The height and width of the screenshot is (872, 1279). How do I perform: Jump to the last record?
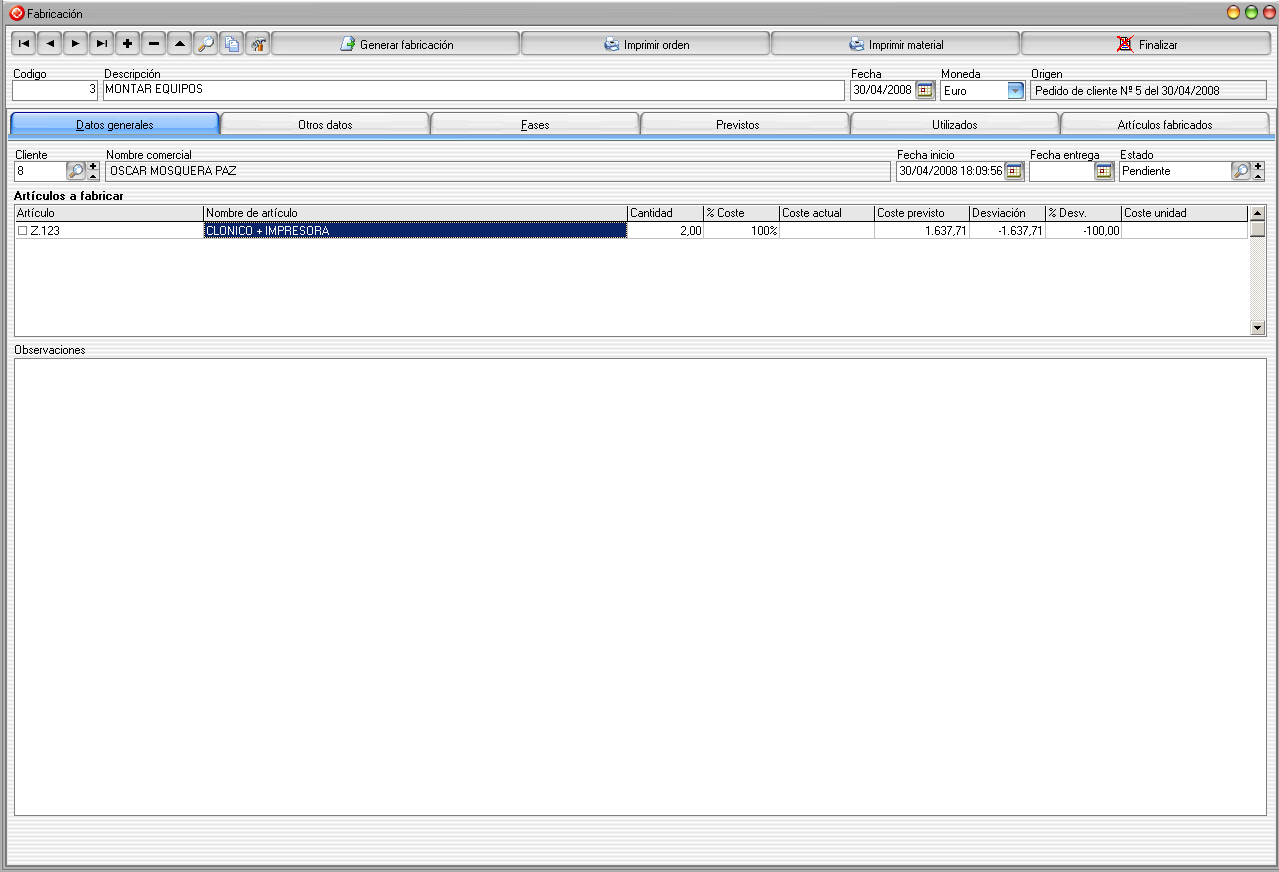(x=101, y=44)
